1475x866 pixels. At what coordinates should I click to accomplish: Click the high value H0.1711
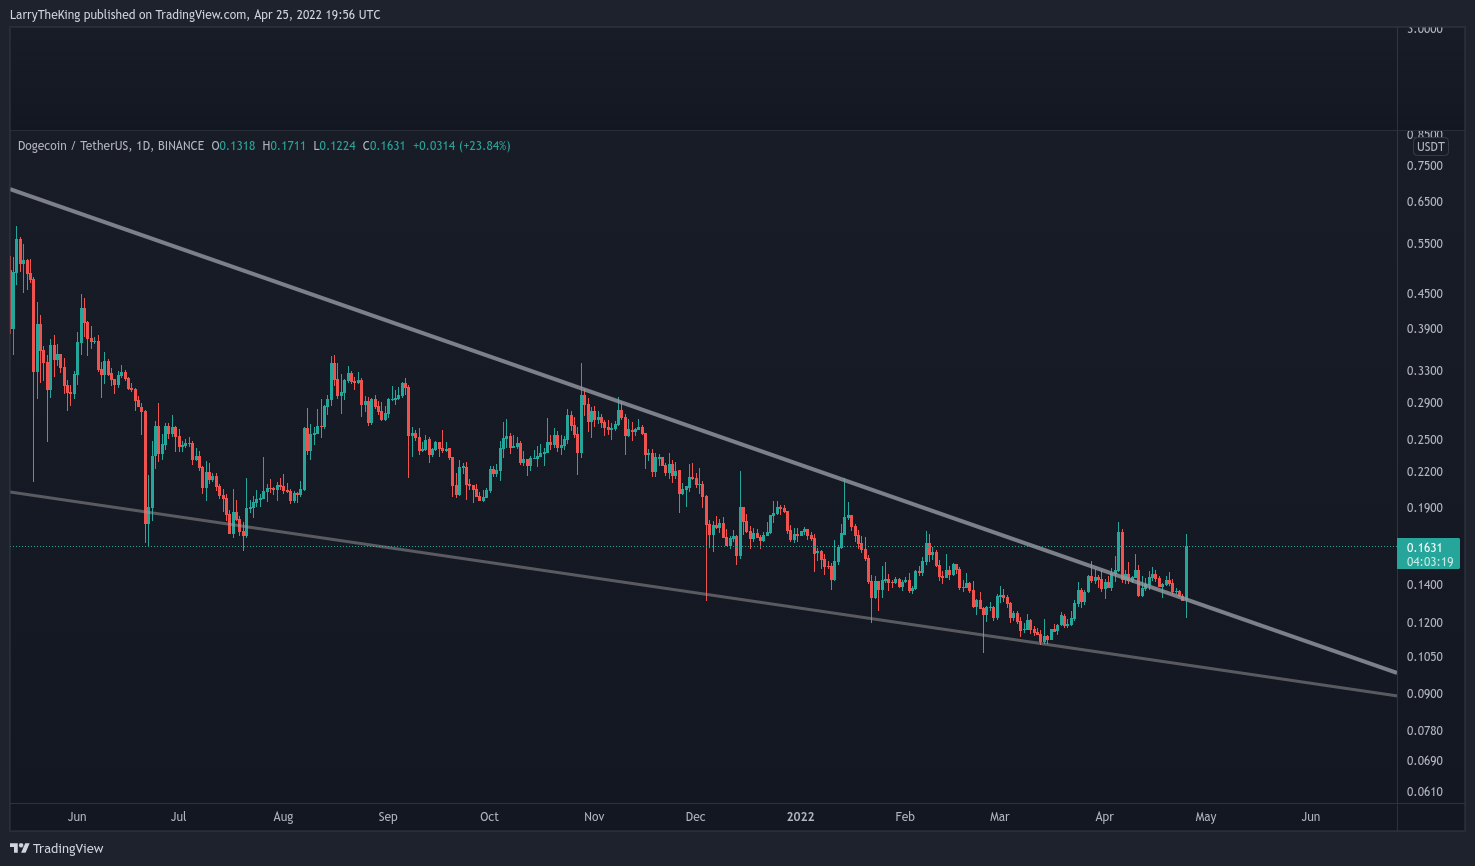[286, 146]
